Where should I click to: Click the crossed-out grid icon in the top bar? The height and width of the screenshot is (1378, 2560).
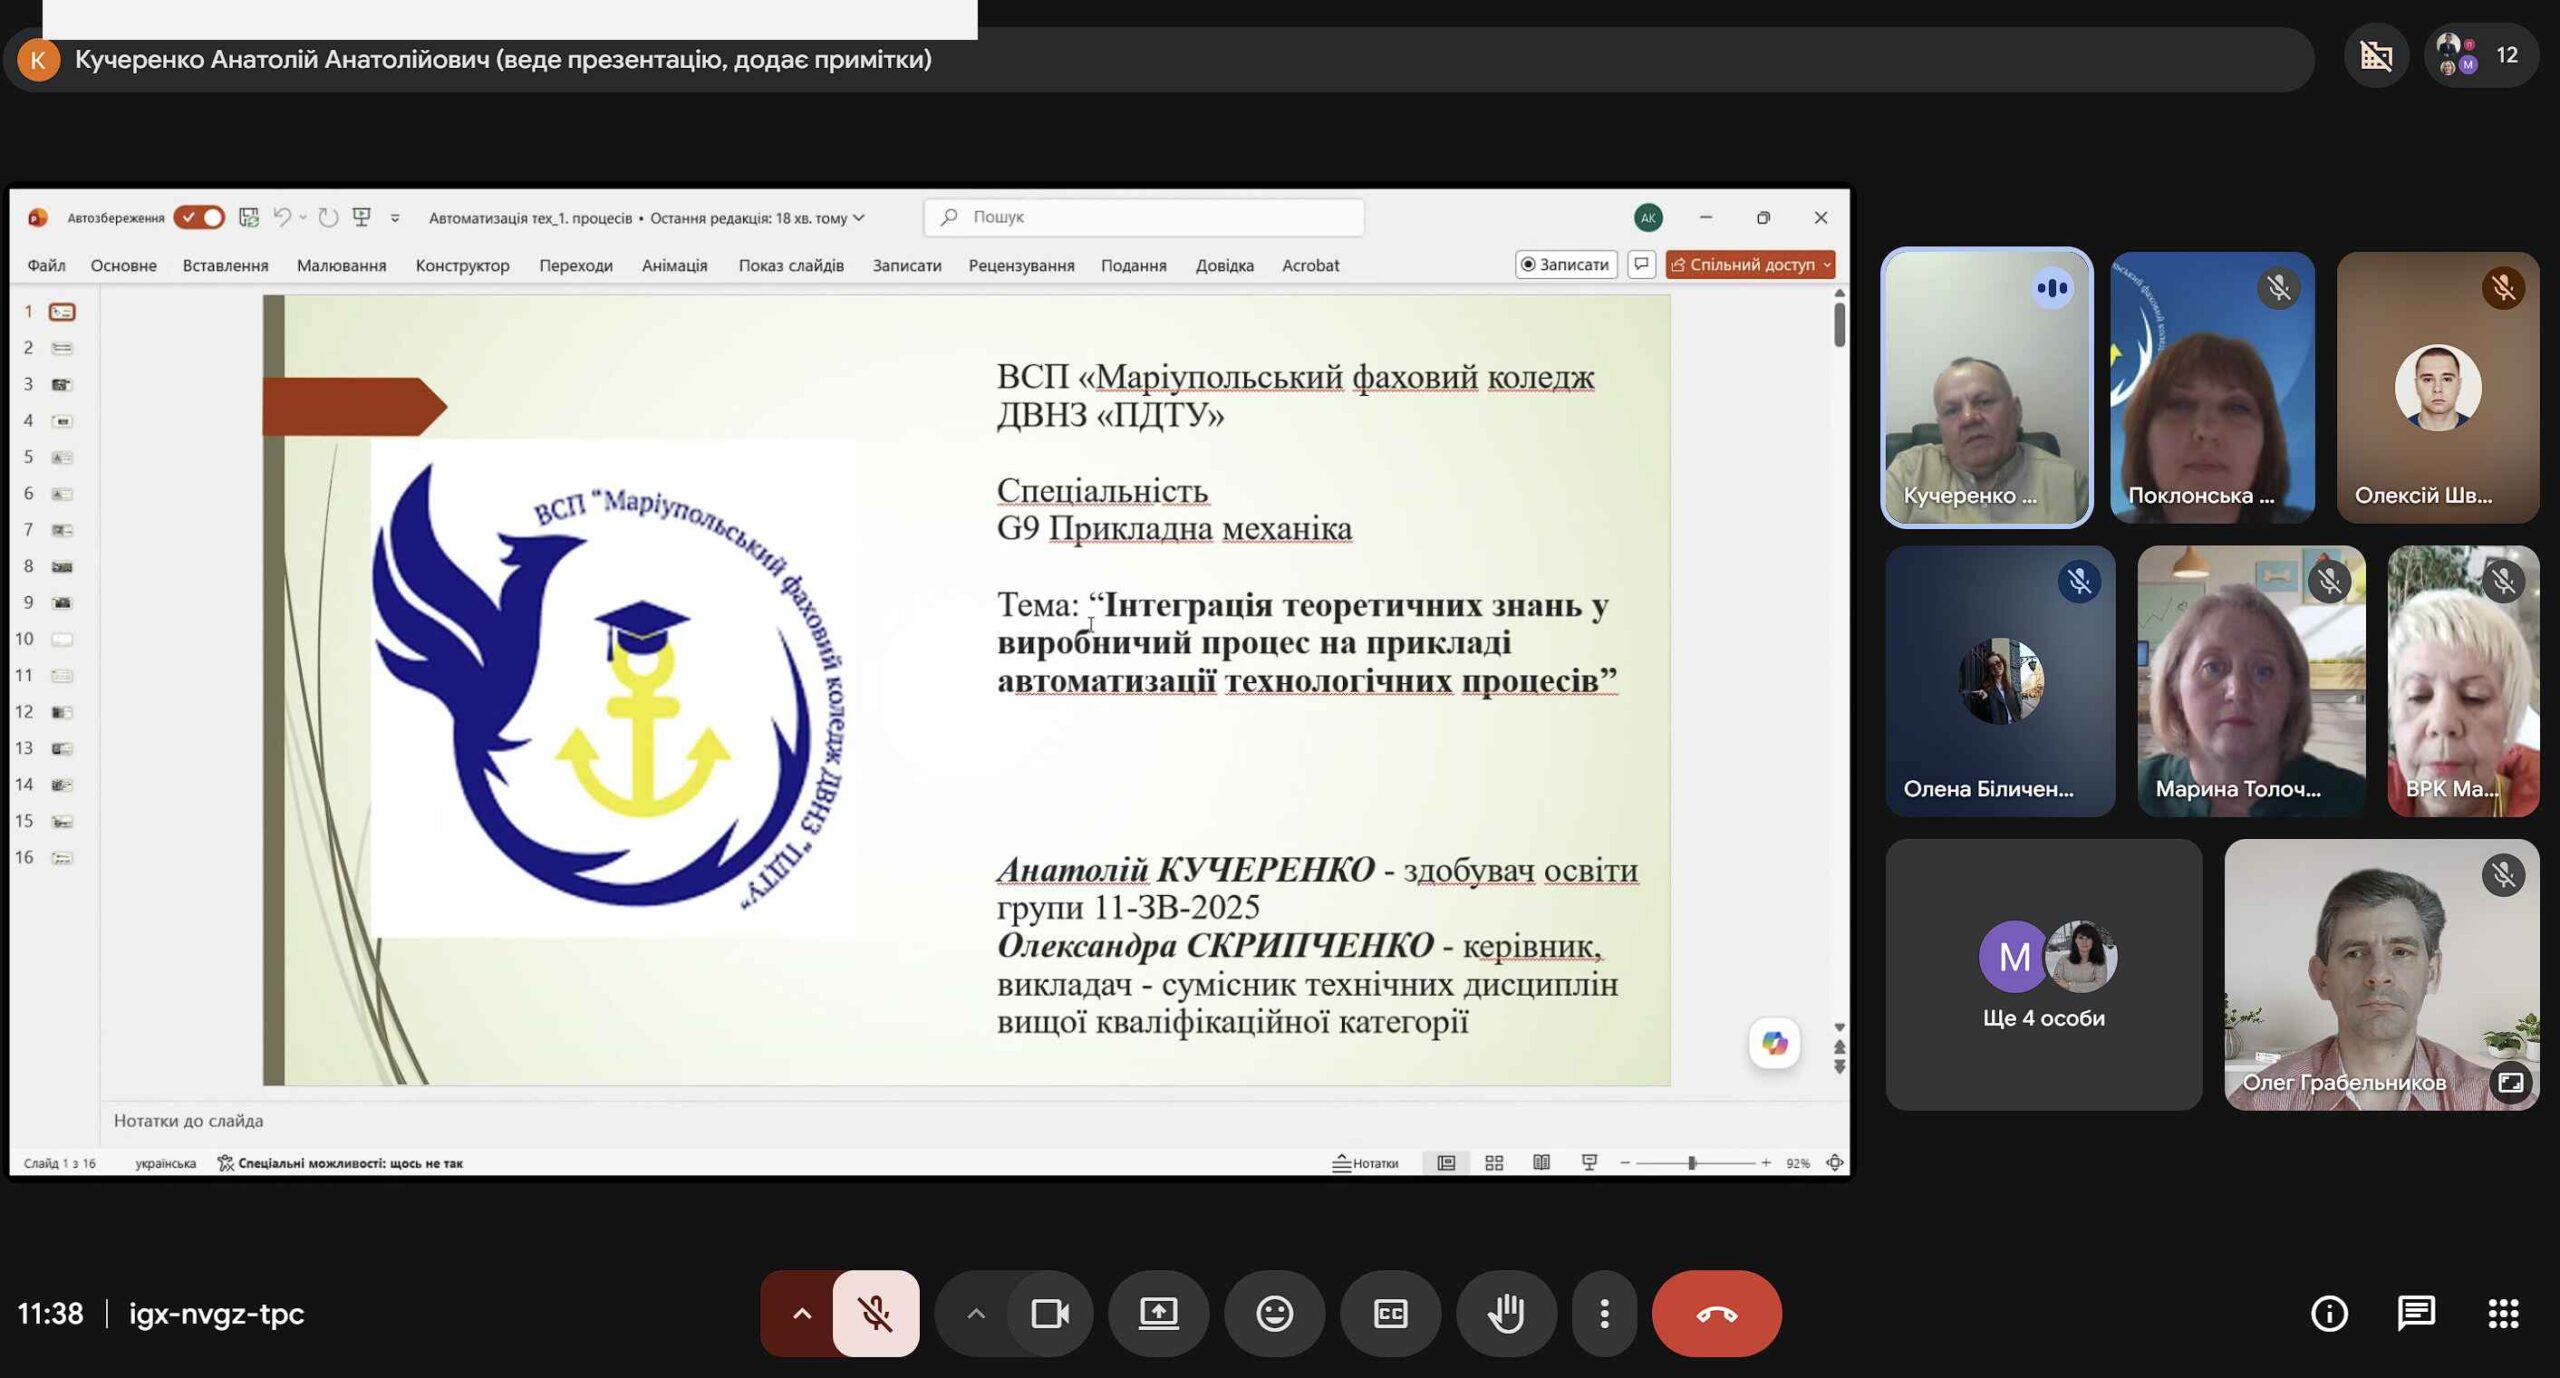coord(2377,55)
